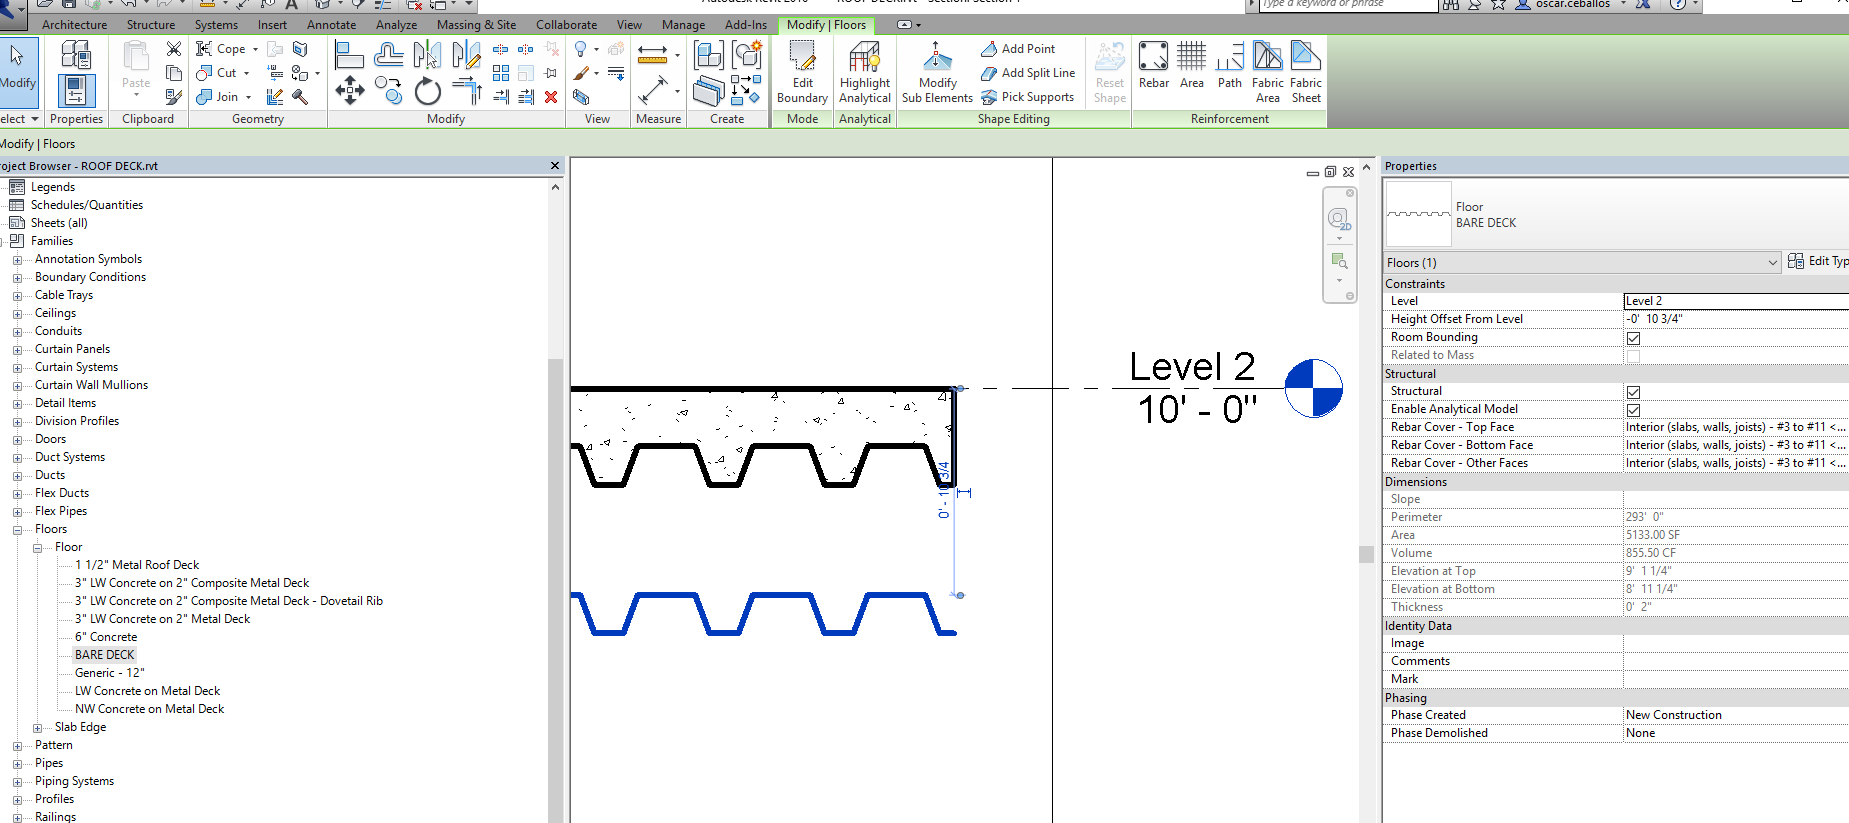The width and height of the screenshot is (1849, 823).
Task: Select the Mirror - Draw Axis tool
Action: (x=466, y=55)
